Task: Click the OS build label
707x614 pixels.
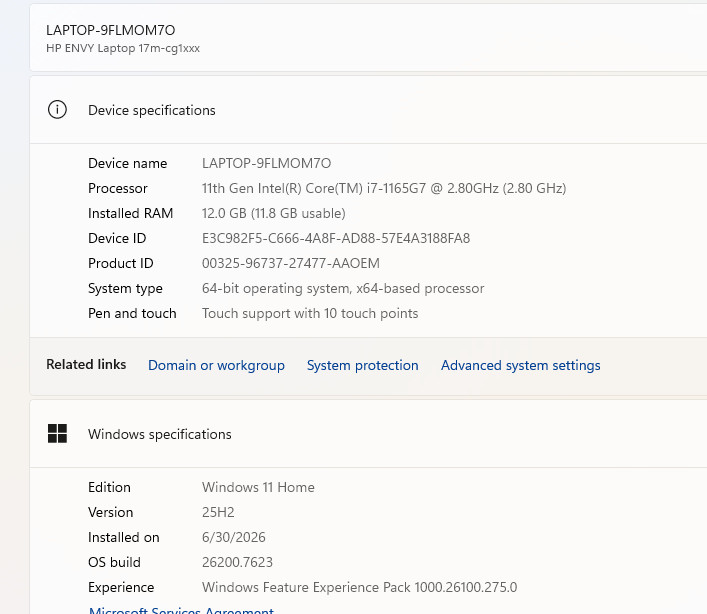Action: [x=115, y=563]
